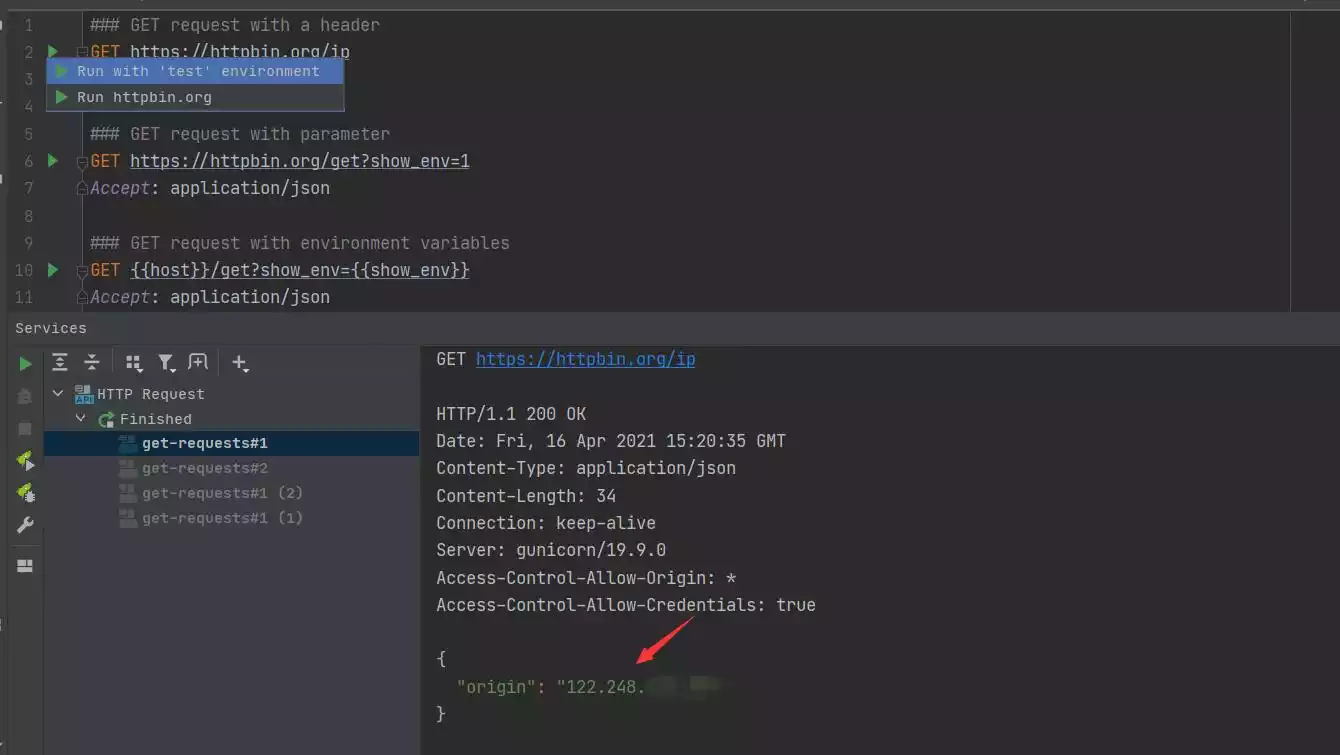Click the Date header line in the response
Screen dimensions: 1340x755
pyautogui.click(x=611, y=441)
